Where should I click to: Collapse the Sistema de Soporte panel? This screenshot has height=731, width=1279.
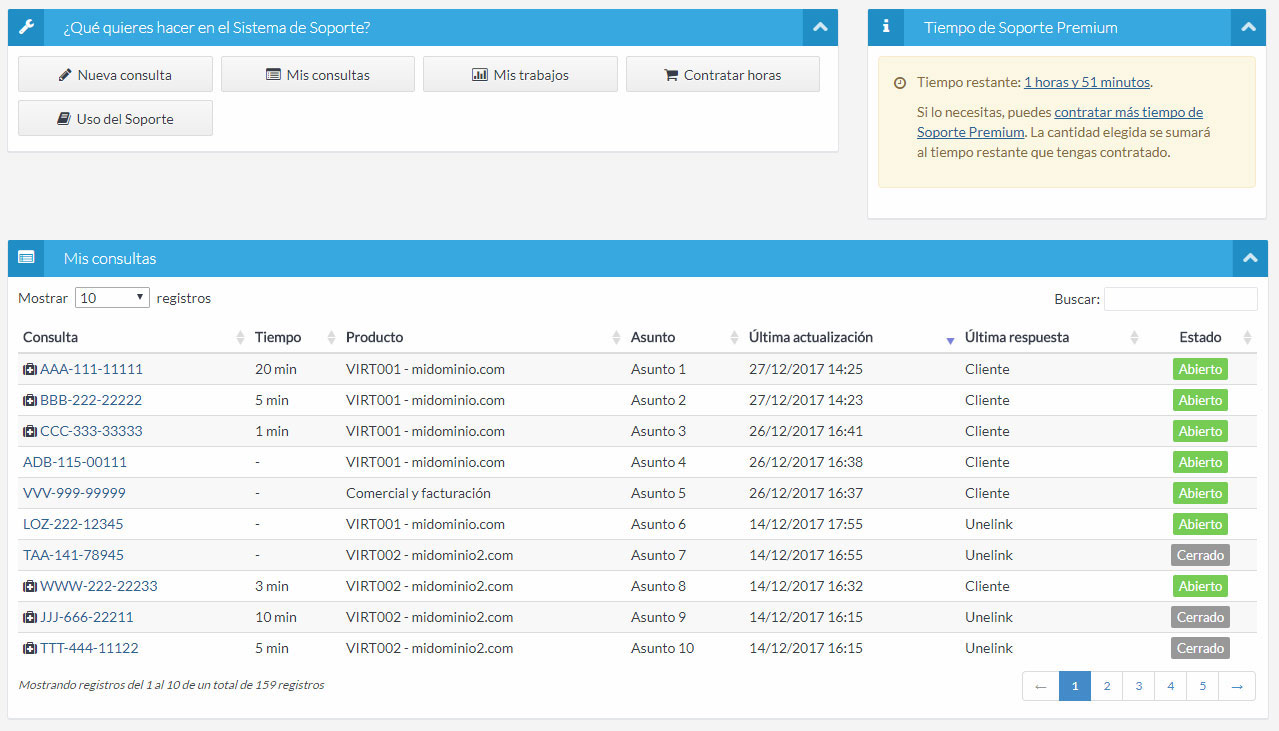point(820,27)
